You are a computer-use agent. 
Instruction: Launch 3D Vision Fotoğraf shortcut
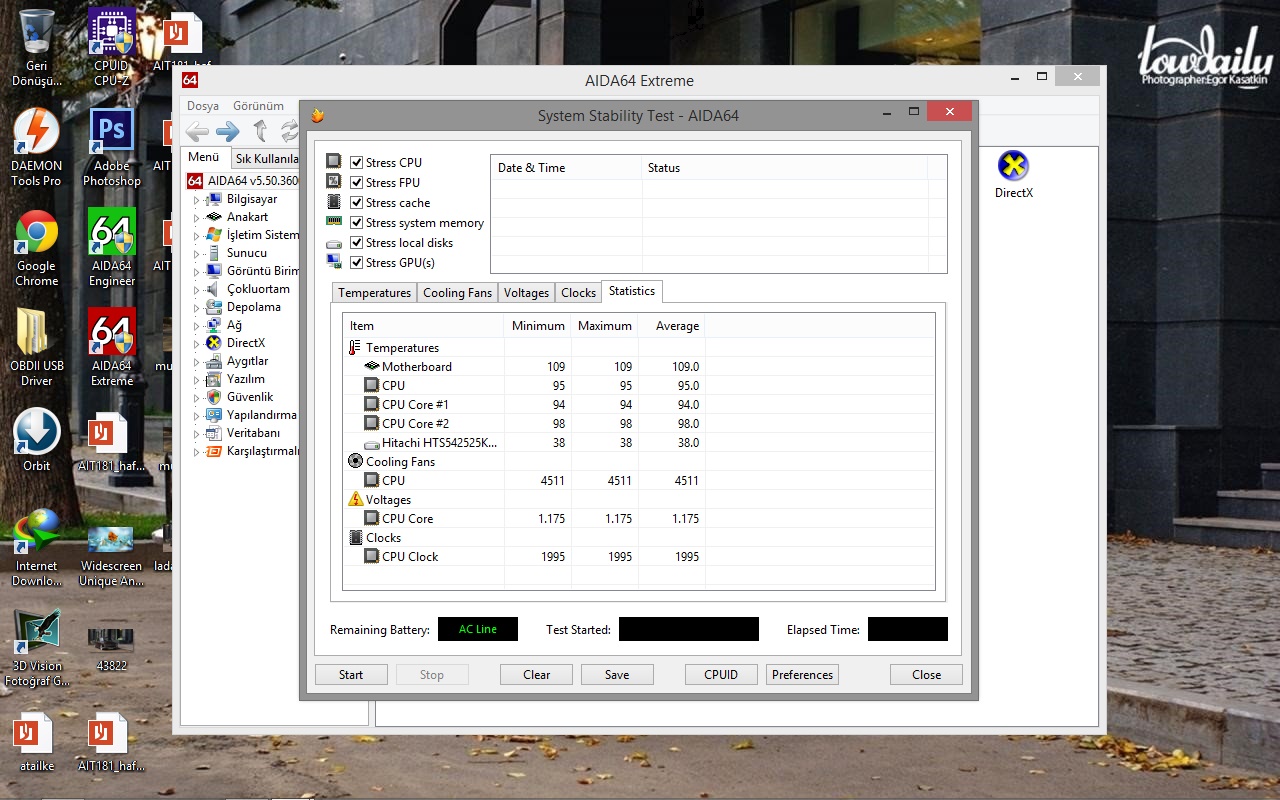pos(37,648)
